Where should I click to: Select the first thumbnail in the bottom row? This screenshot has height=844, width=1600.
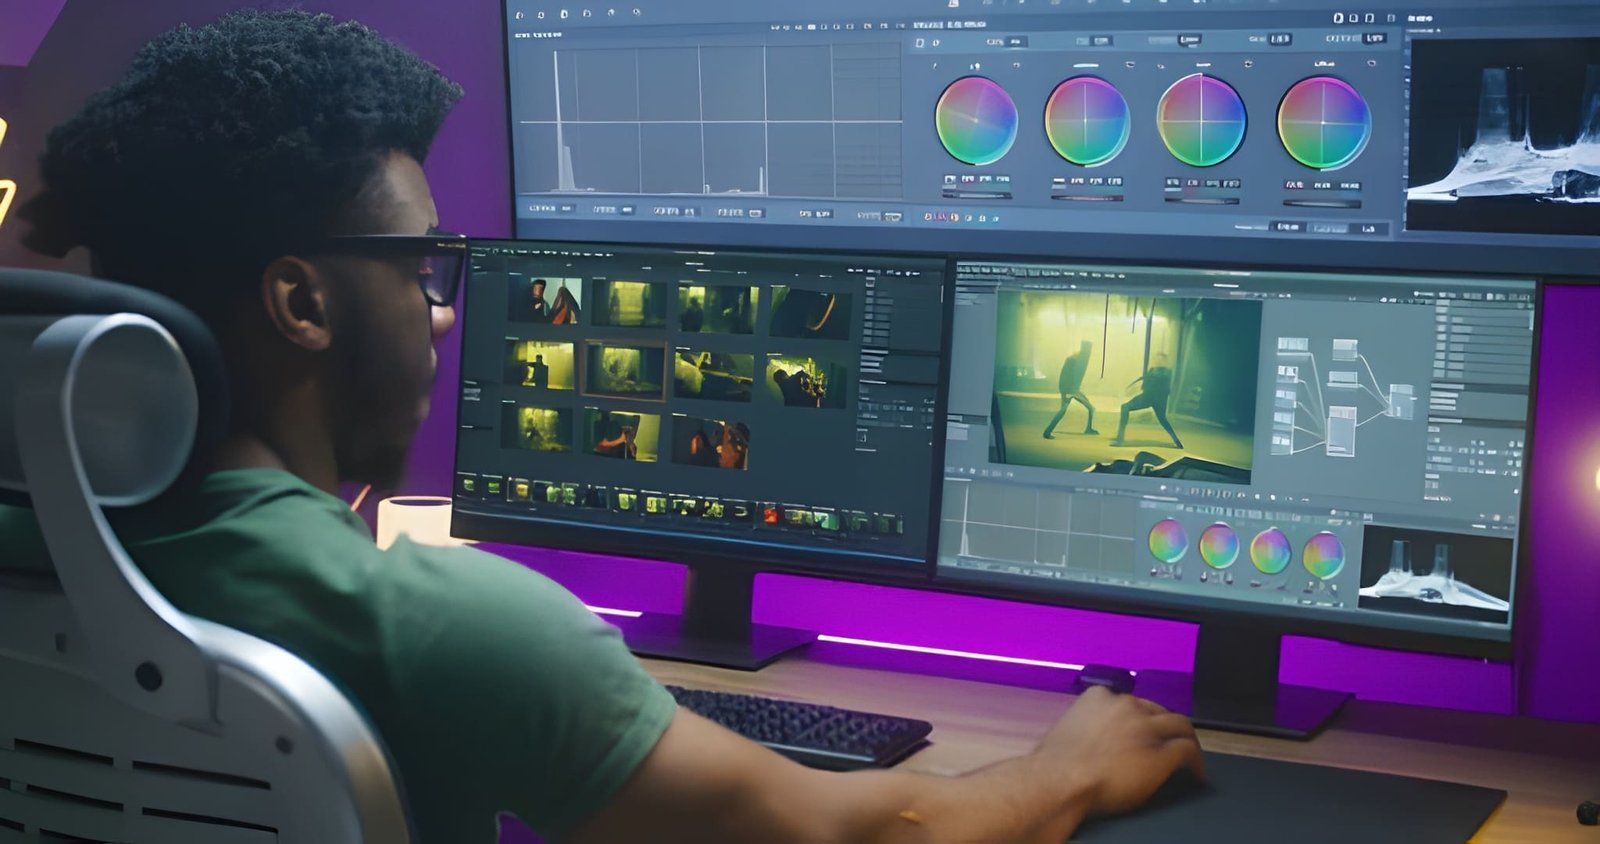[537, 427]
